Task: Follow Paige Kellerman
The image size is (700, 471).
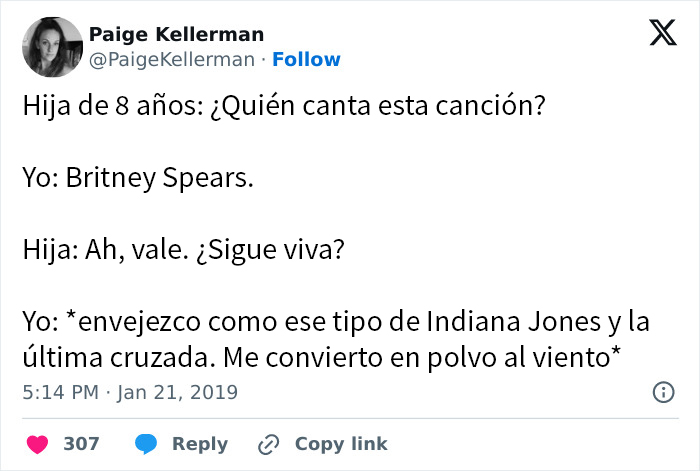Action: [306, 59]
